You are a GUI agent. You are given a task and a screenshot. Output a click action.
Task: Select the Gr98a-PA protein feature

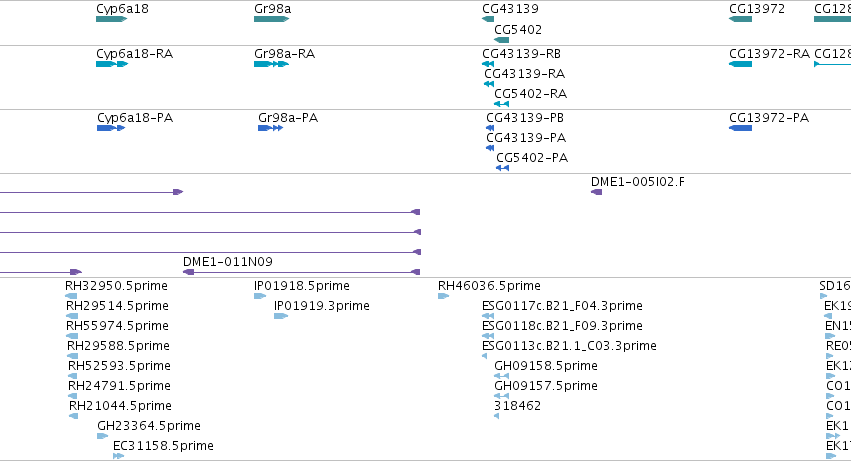[270, 128]
